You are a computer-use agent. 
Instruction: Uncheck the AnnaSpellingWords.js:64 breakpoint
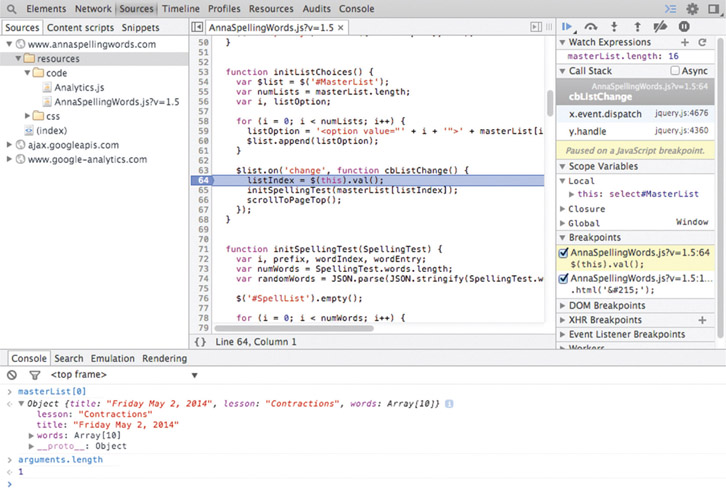click(564, 253)
